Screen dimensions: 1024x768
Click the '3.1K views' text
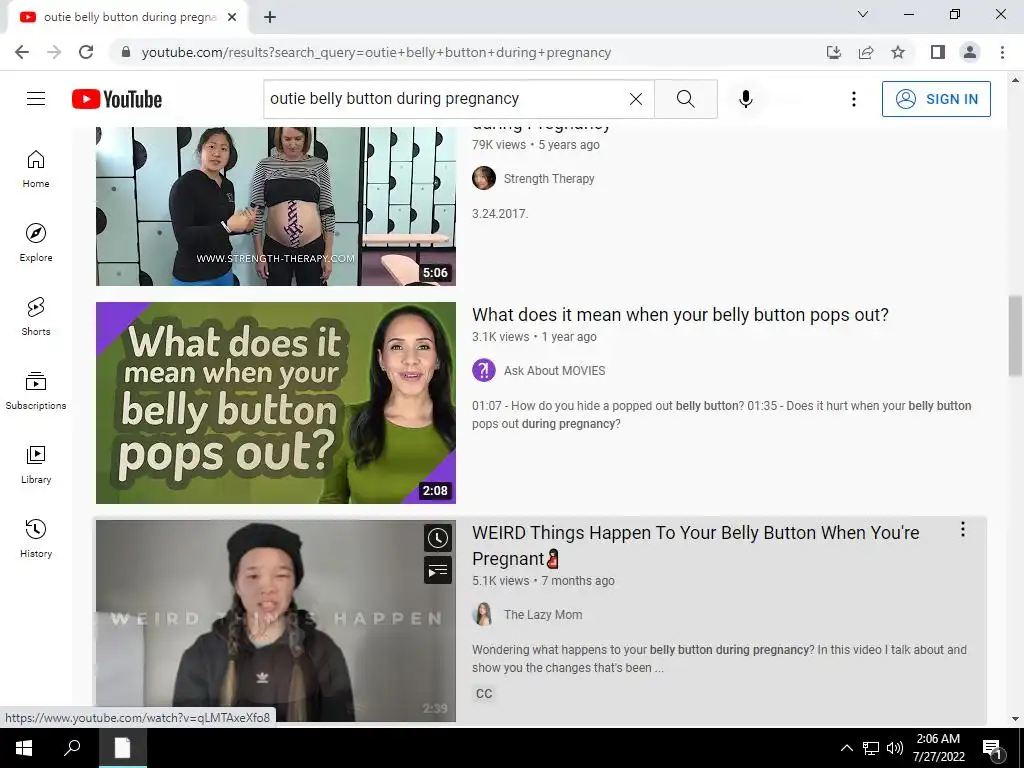point(501,337)
